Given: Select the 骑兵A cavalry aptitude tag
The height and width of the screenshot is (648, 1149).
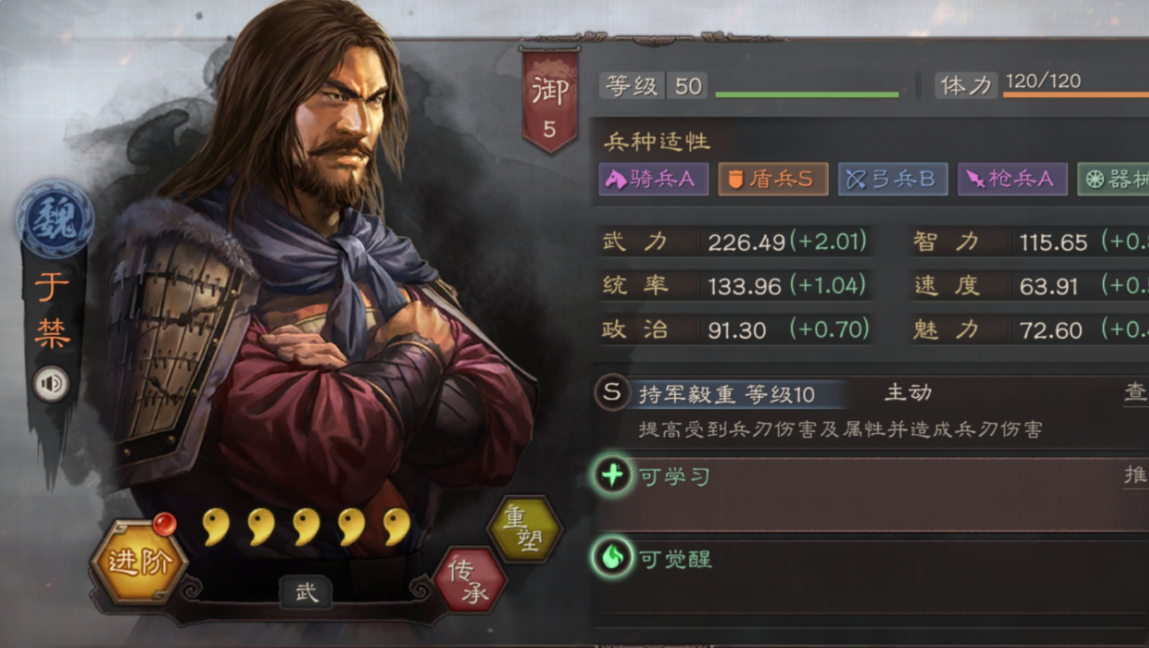Looking at the screenshot, I should 654,179.
